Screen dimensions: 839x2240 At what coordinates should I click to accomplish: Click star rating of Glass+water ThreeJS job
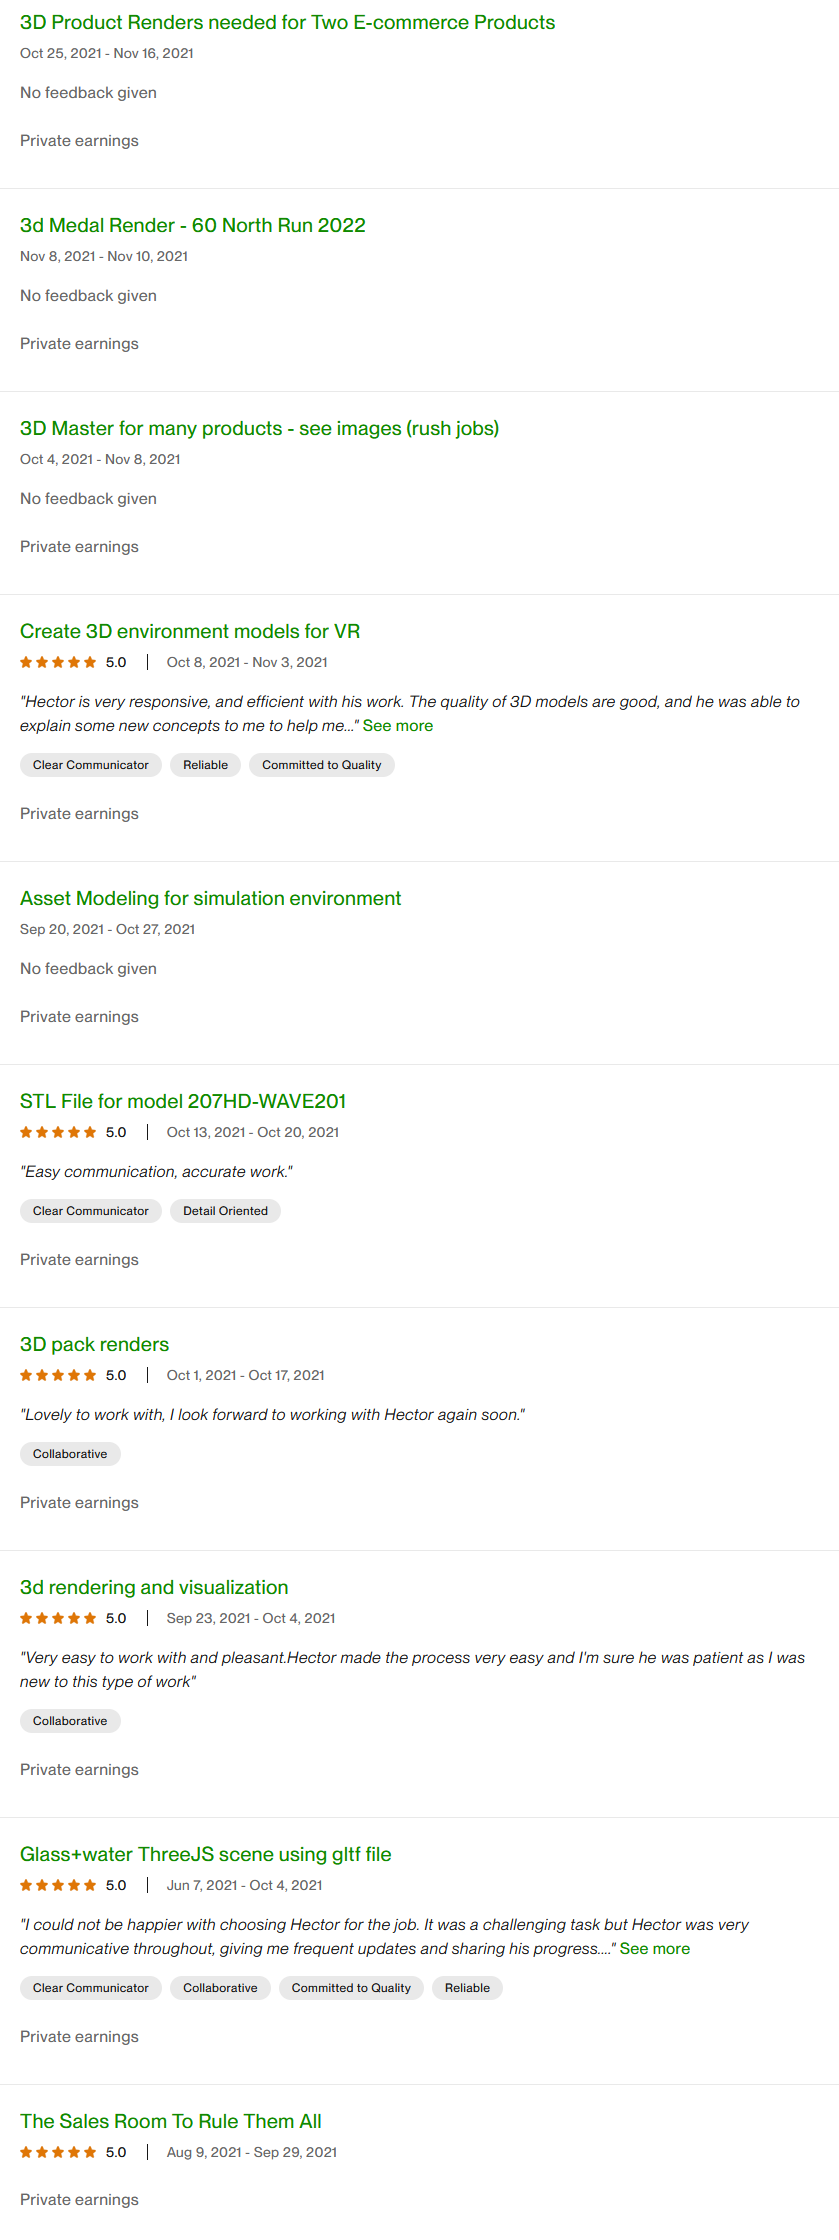click(x=58, y=1885)
